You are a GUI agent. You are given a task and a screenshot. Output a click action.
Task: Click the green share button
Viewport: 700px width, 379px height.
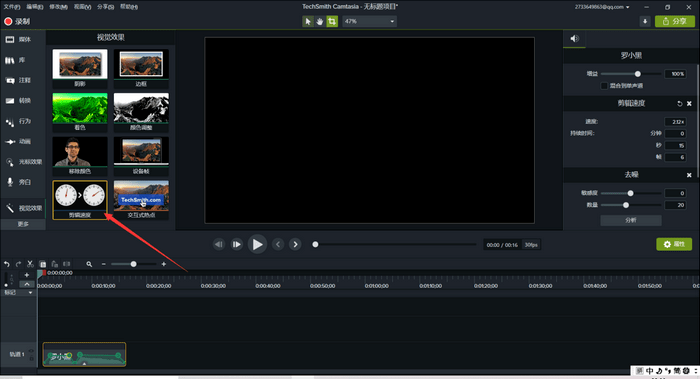pyautogui.click(x=675, y=21)
